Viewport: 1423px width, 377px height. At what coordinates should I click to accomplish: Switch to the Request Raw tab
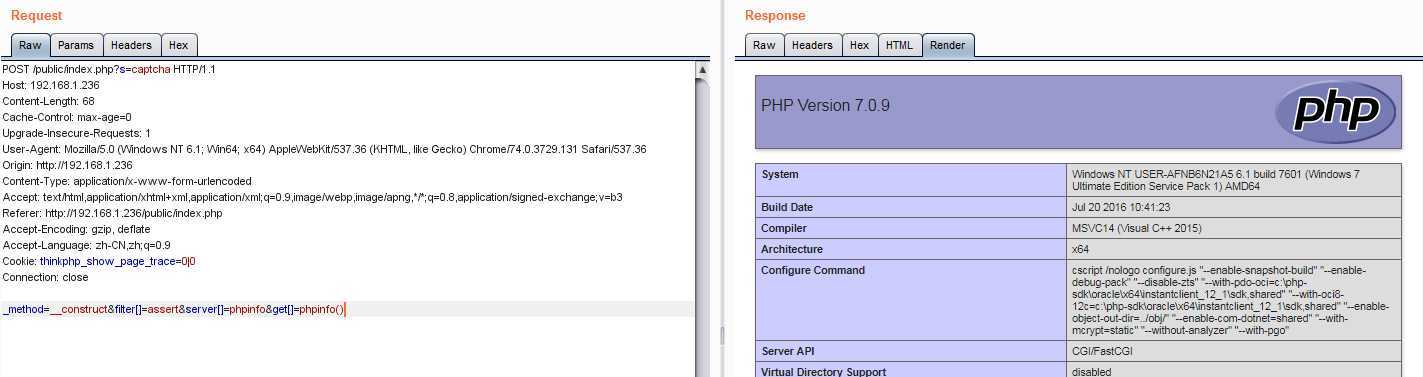(x=30, y=45)
